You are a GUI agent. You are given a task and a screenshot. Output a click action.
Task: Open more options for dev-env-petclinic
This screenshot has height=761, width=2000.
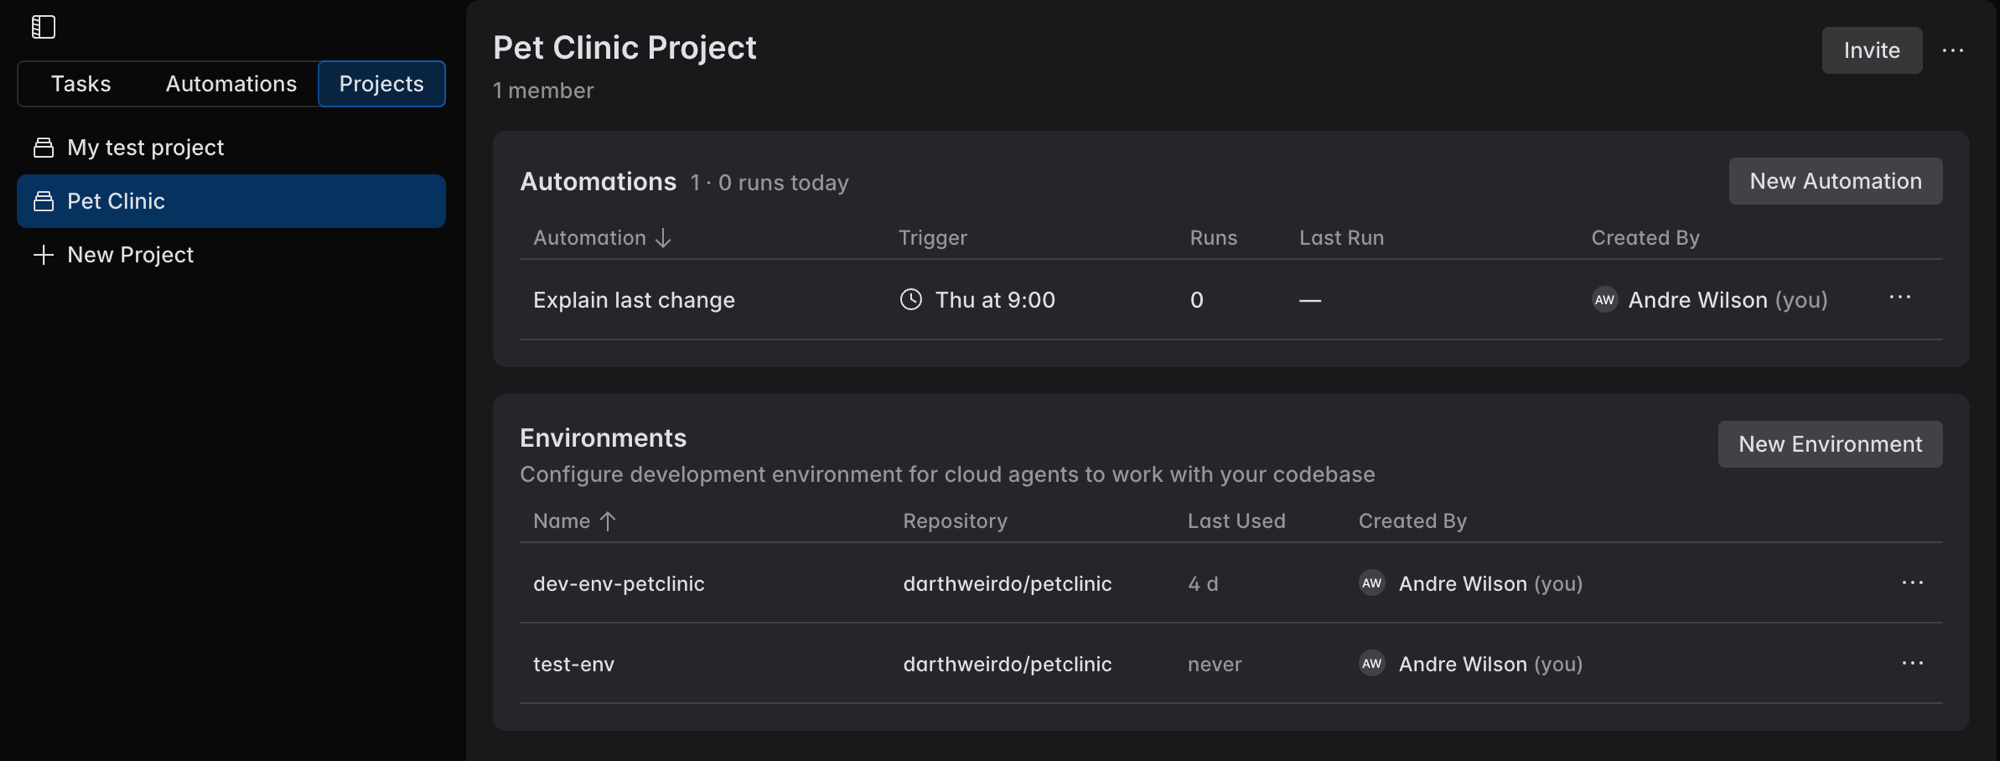point(1912,583)
